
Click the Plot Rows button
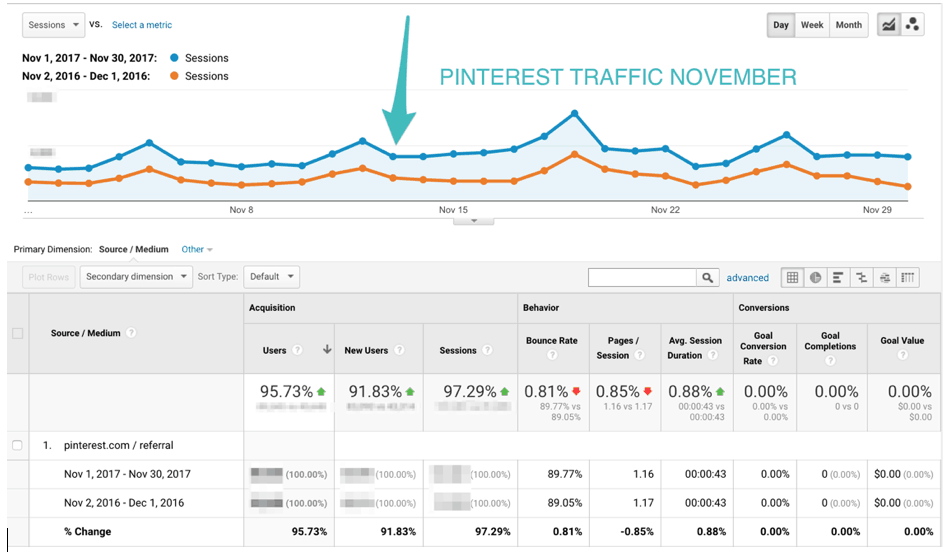(48, 277)
